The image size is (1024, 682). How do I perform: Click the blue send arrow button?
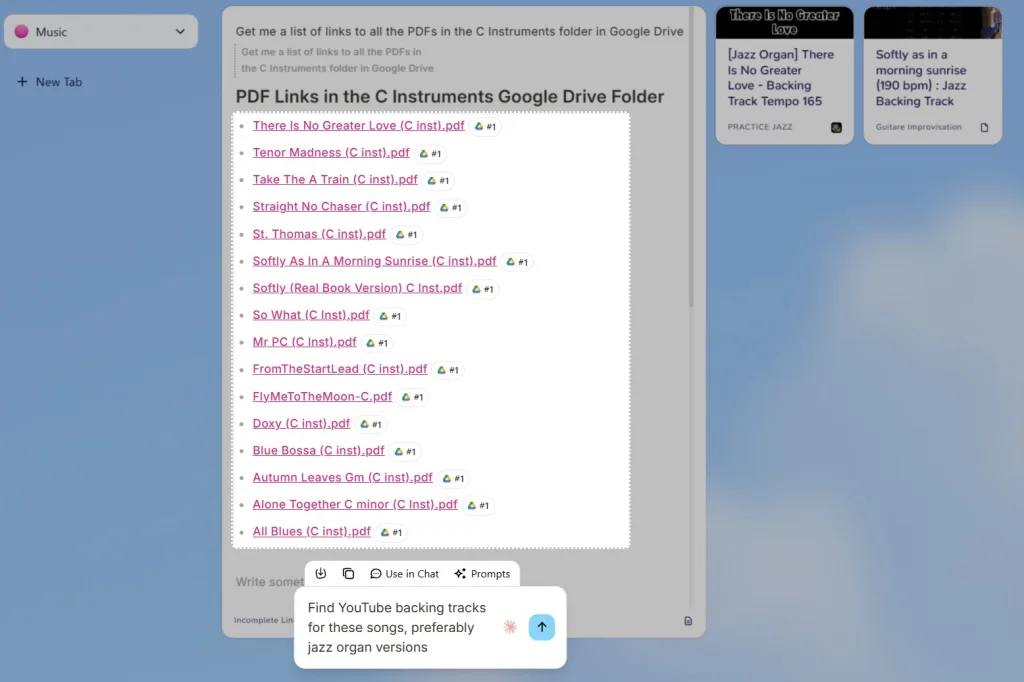(x=541, y=627)
